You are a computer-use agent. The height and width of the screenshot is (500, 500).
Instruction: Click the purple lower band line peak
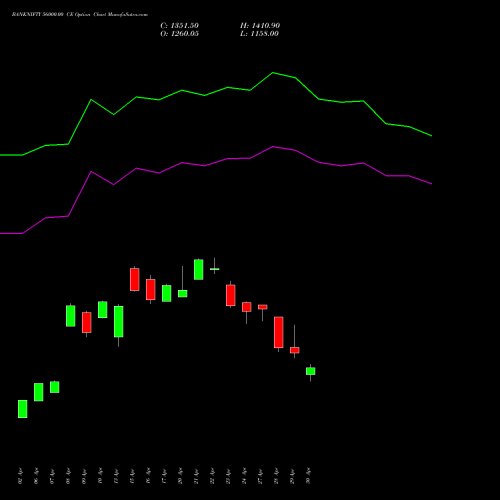pyautogui.click(x=273, y=147)
